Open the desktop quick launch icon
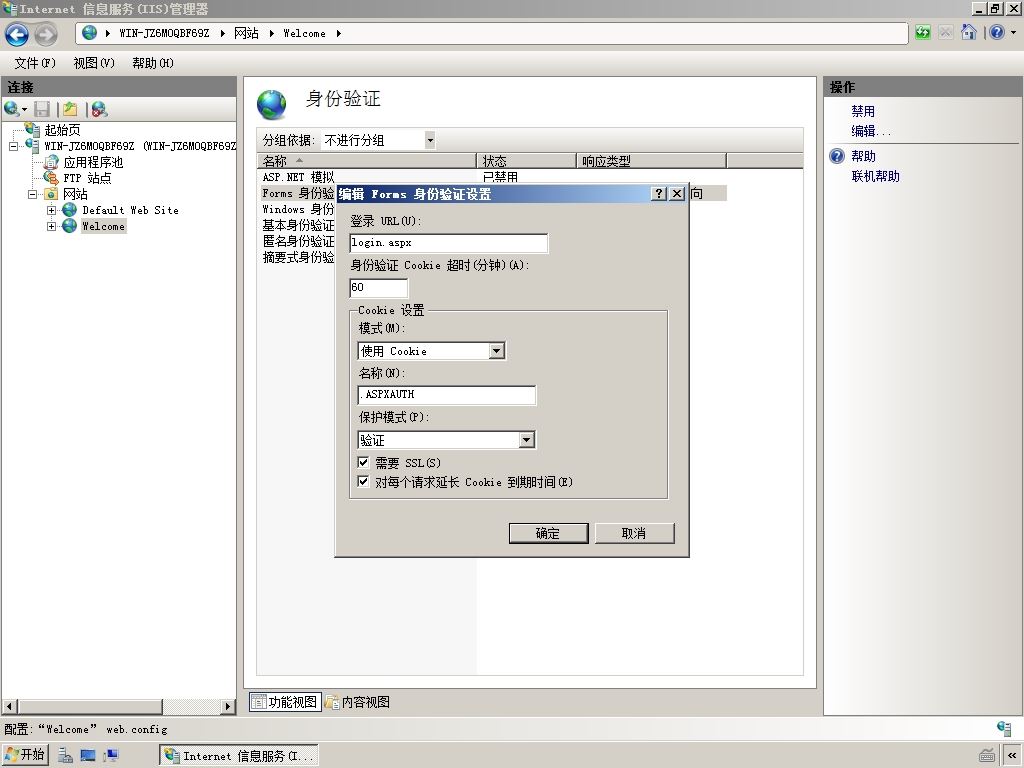Screen dimensions: 1024x768 [x=88, y=756]
